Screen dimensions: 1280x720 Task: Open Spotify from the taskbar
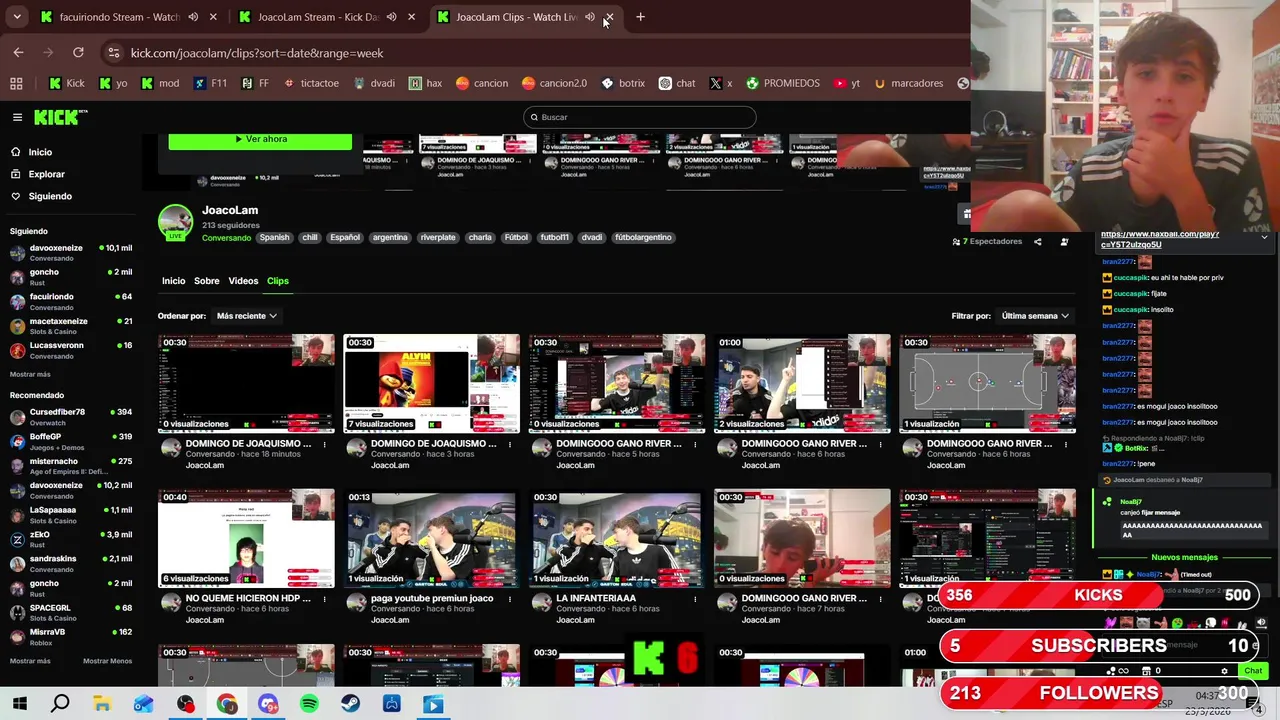point(309,704)
